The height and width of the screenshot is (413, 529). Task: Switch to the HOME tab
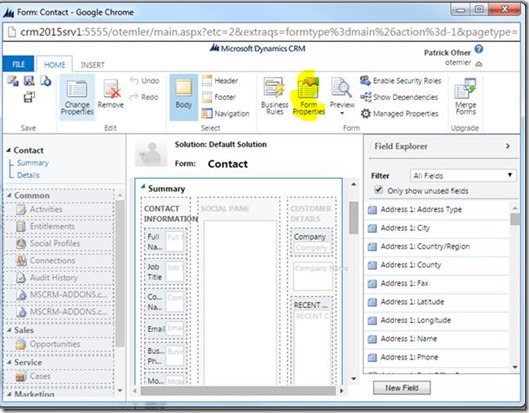(x=54, y=64)
